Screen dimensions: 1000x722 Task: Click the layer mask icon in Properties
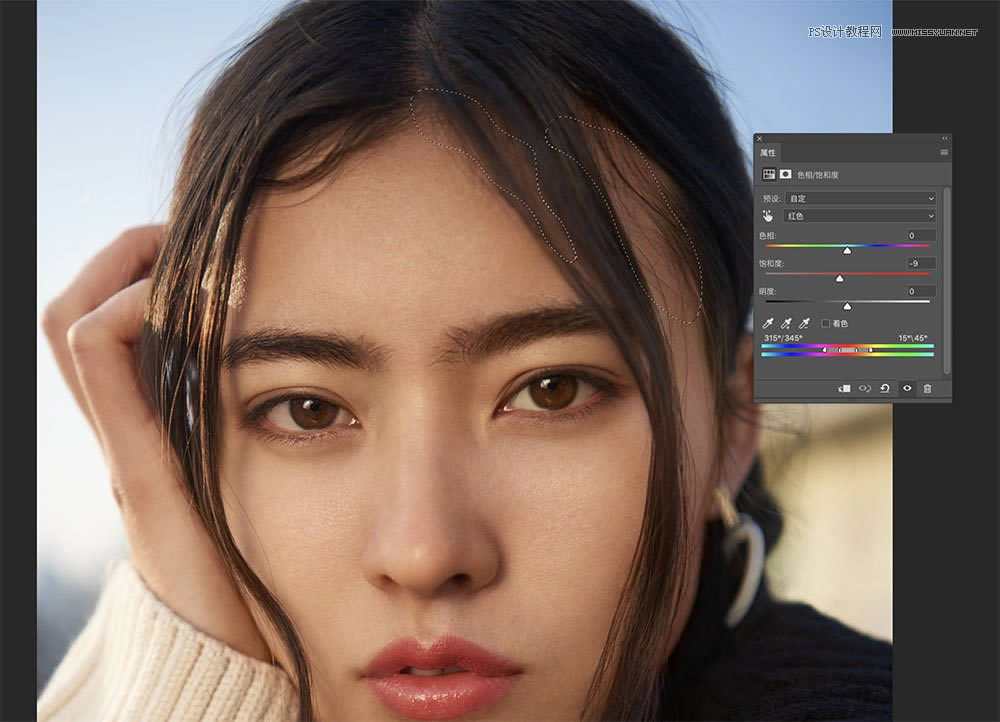tap(785, 174)
